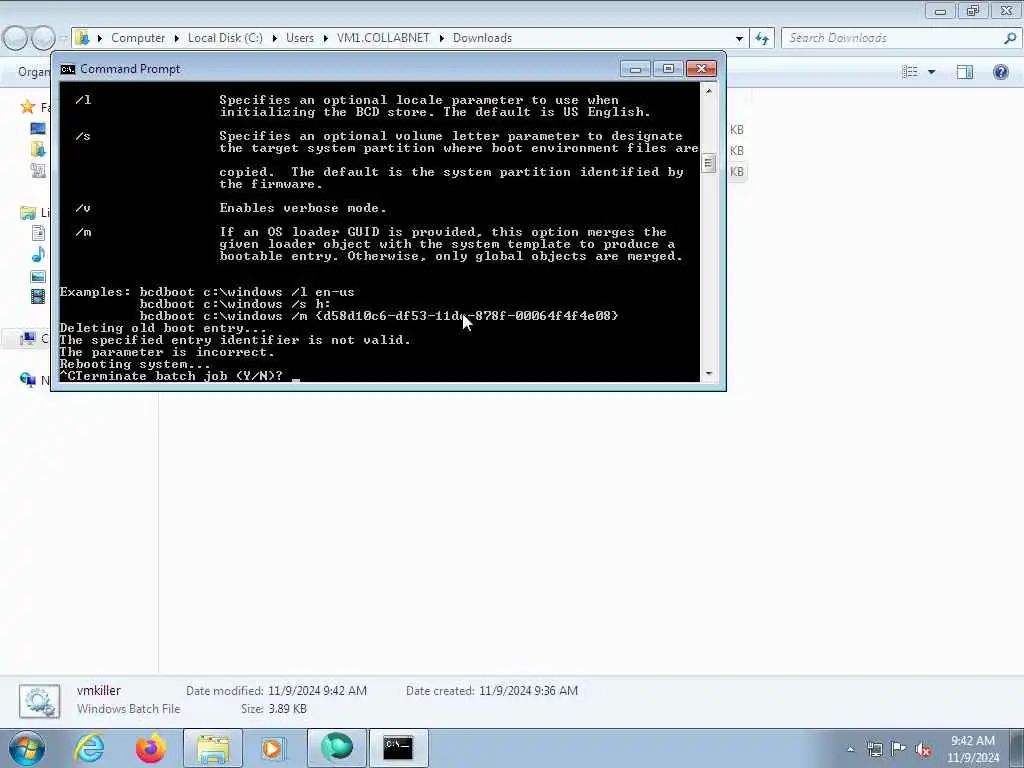Select Network in the navigation pane
Image resolution: width=1024 pixels, height=768 pixels.
point(28,379)
